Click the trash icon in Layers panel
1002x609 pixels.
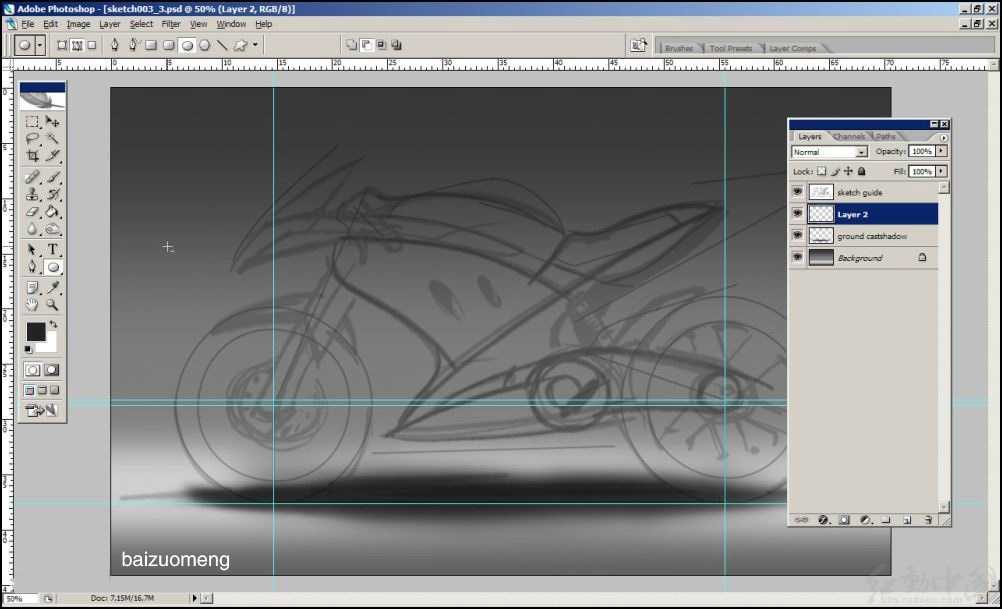click(x=928, y=520)
